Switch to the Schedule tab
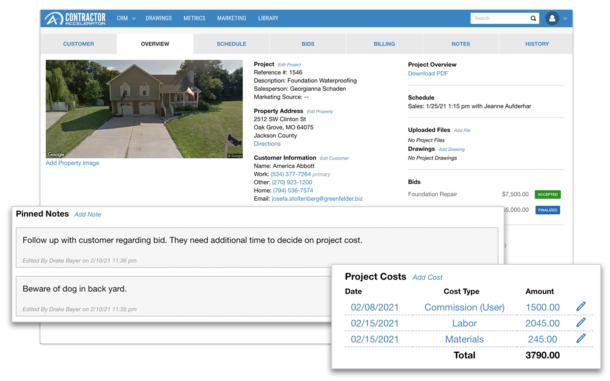Viewport: 610px width, 381px height. [x=231, y=44]
